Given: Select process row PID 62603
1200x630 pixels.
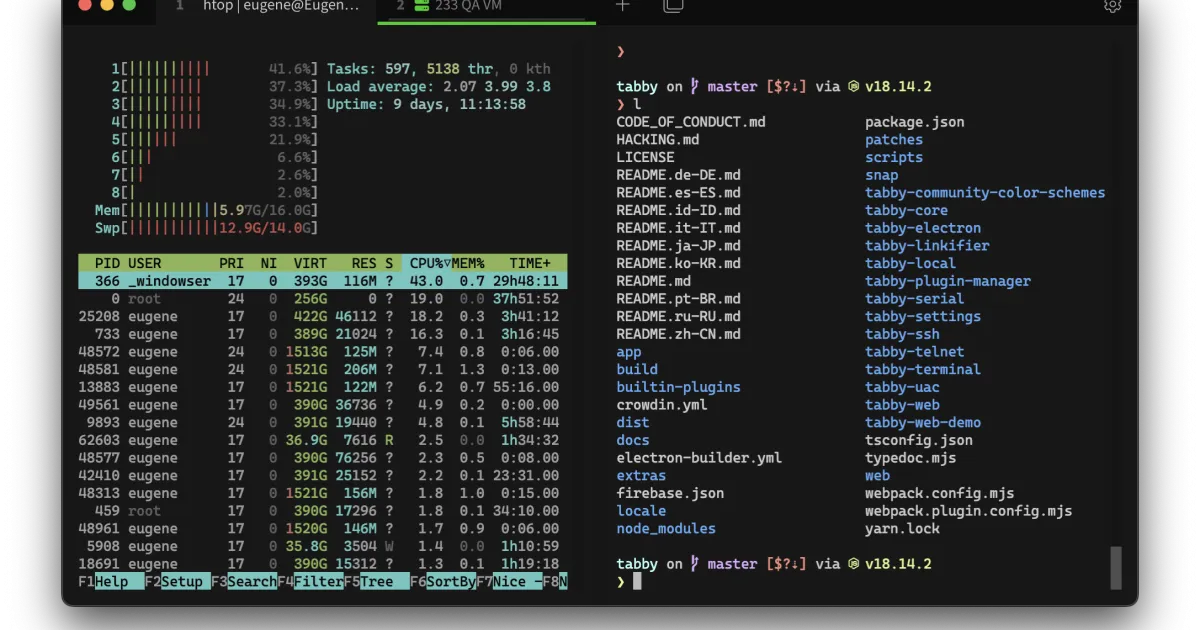Looking at the screenshot, I should pyautogui.click(x=323, y=440).
